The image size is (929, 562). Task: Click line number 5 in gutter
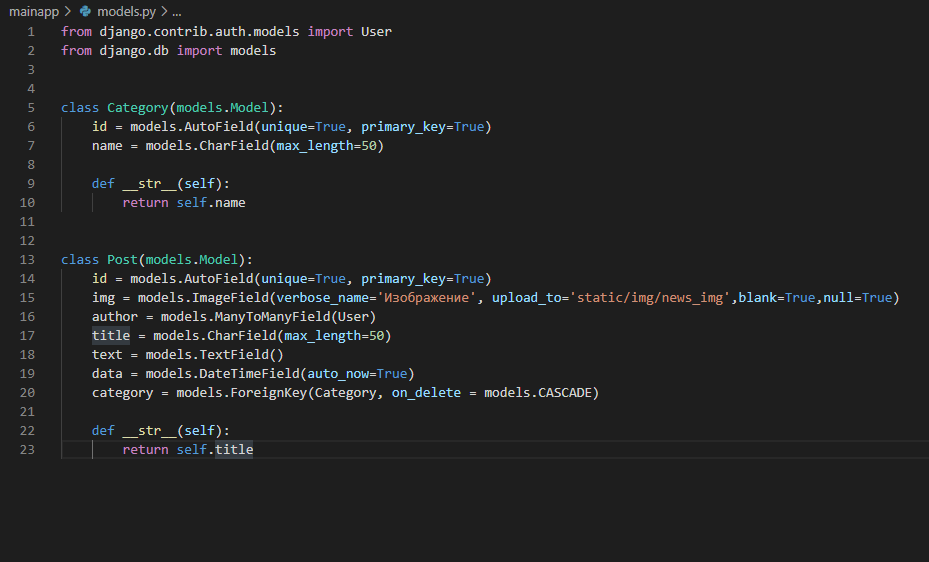click(x=31, y=108)
